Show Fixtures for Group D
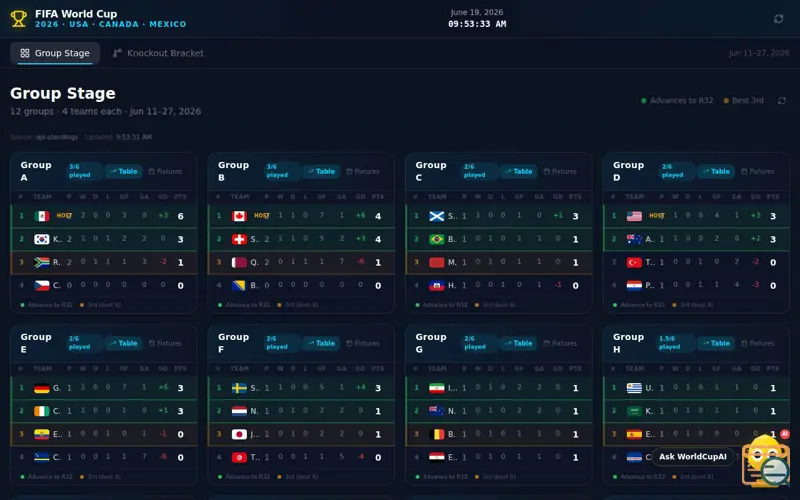This screenshot has width=800, height=500. pyautogui.click(x=758, y=171)
